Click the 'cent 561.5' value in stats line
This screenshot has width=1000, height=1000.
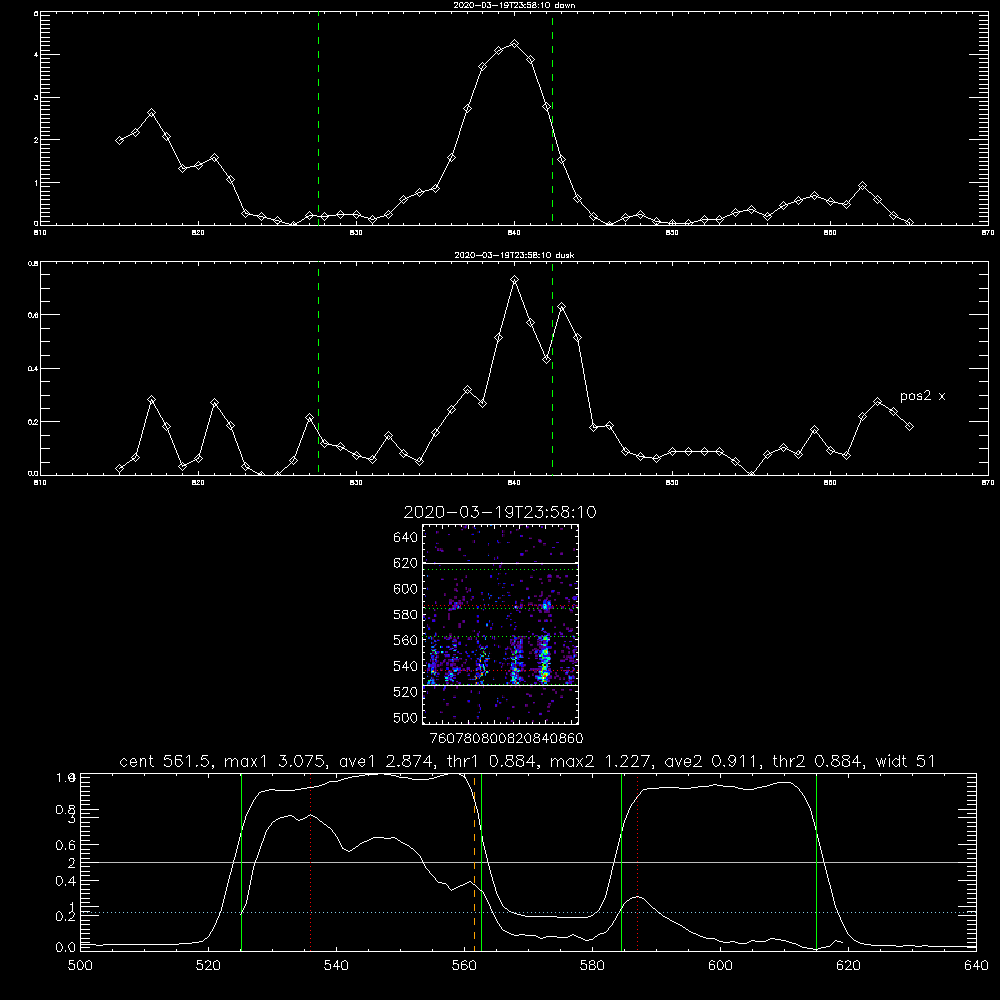tap(168, 761)
